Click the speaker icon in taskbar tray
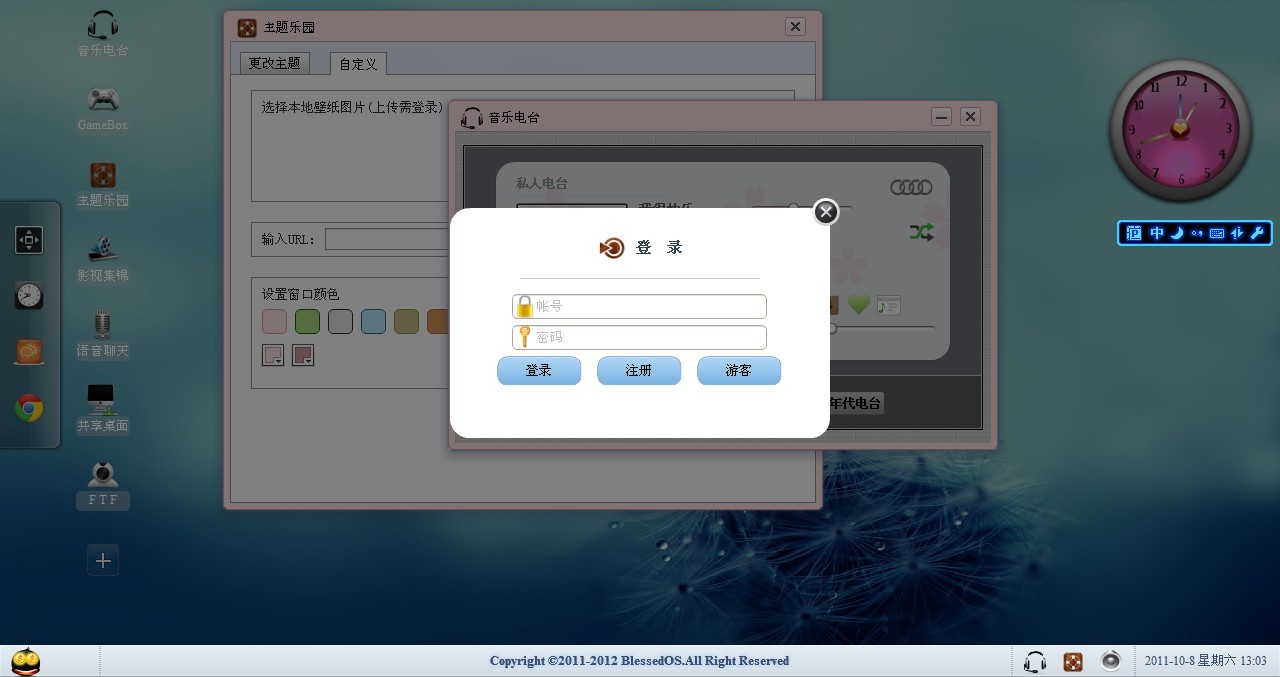Image resolution: width=1280 pixels, height=677 pixels. coord(1111,660)
